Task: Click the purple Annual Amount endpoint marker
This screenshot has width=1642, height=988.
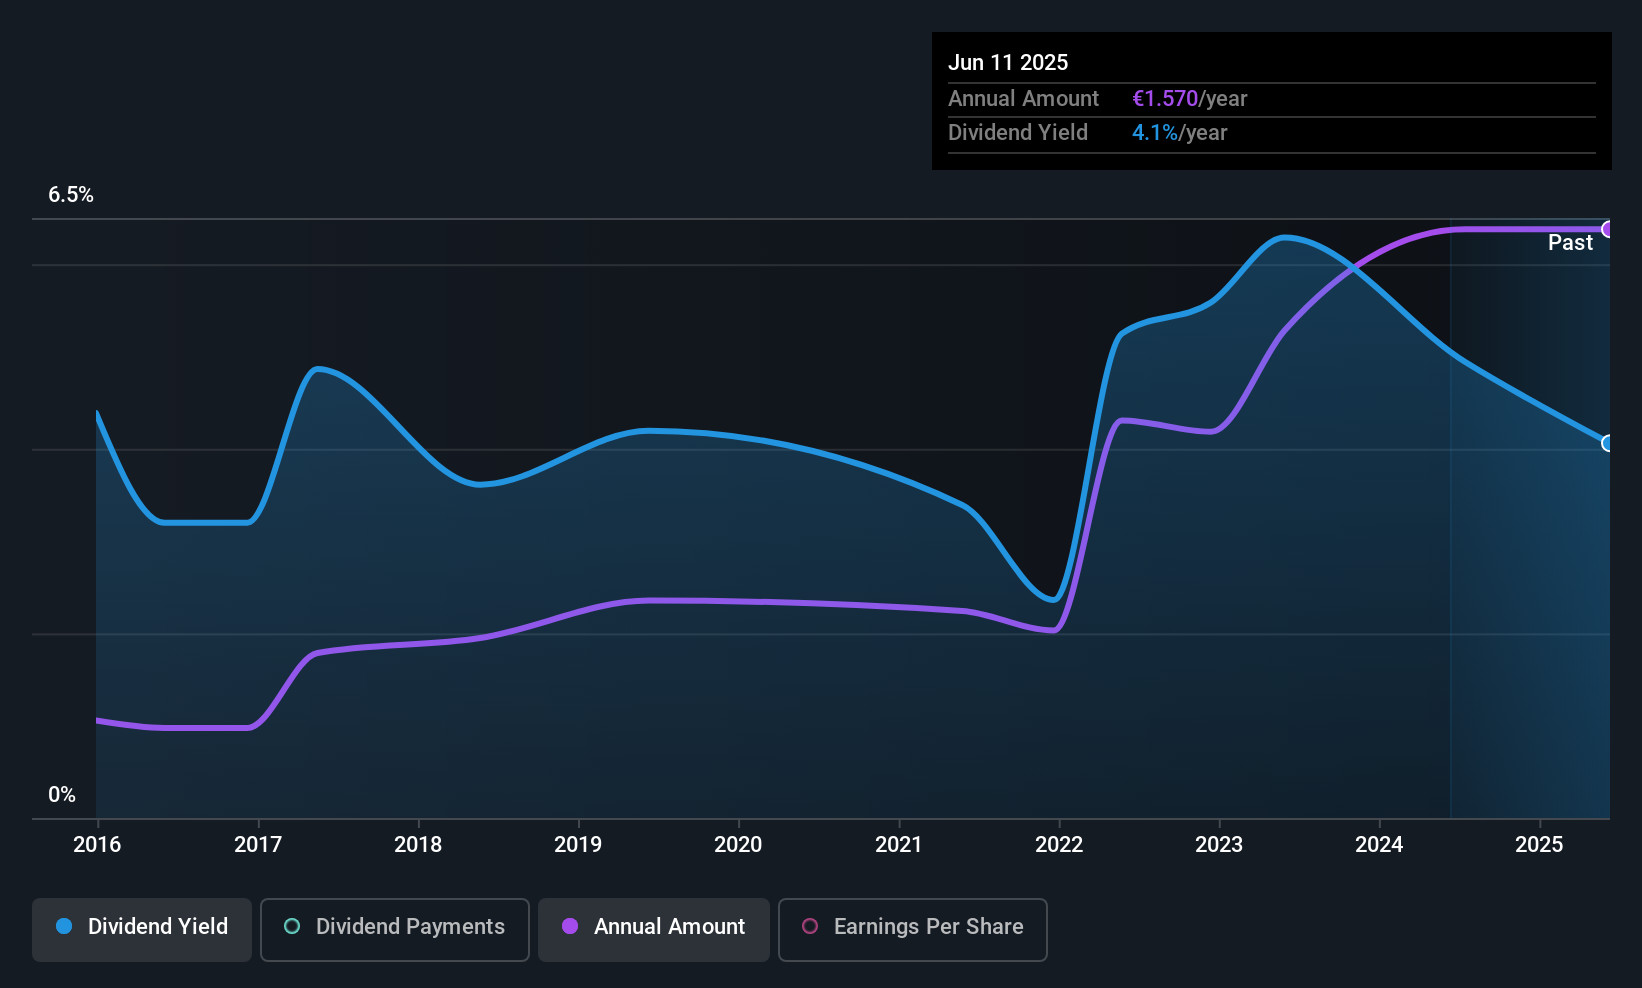Action: click(1608, 230)
